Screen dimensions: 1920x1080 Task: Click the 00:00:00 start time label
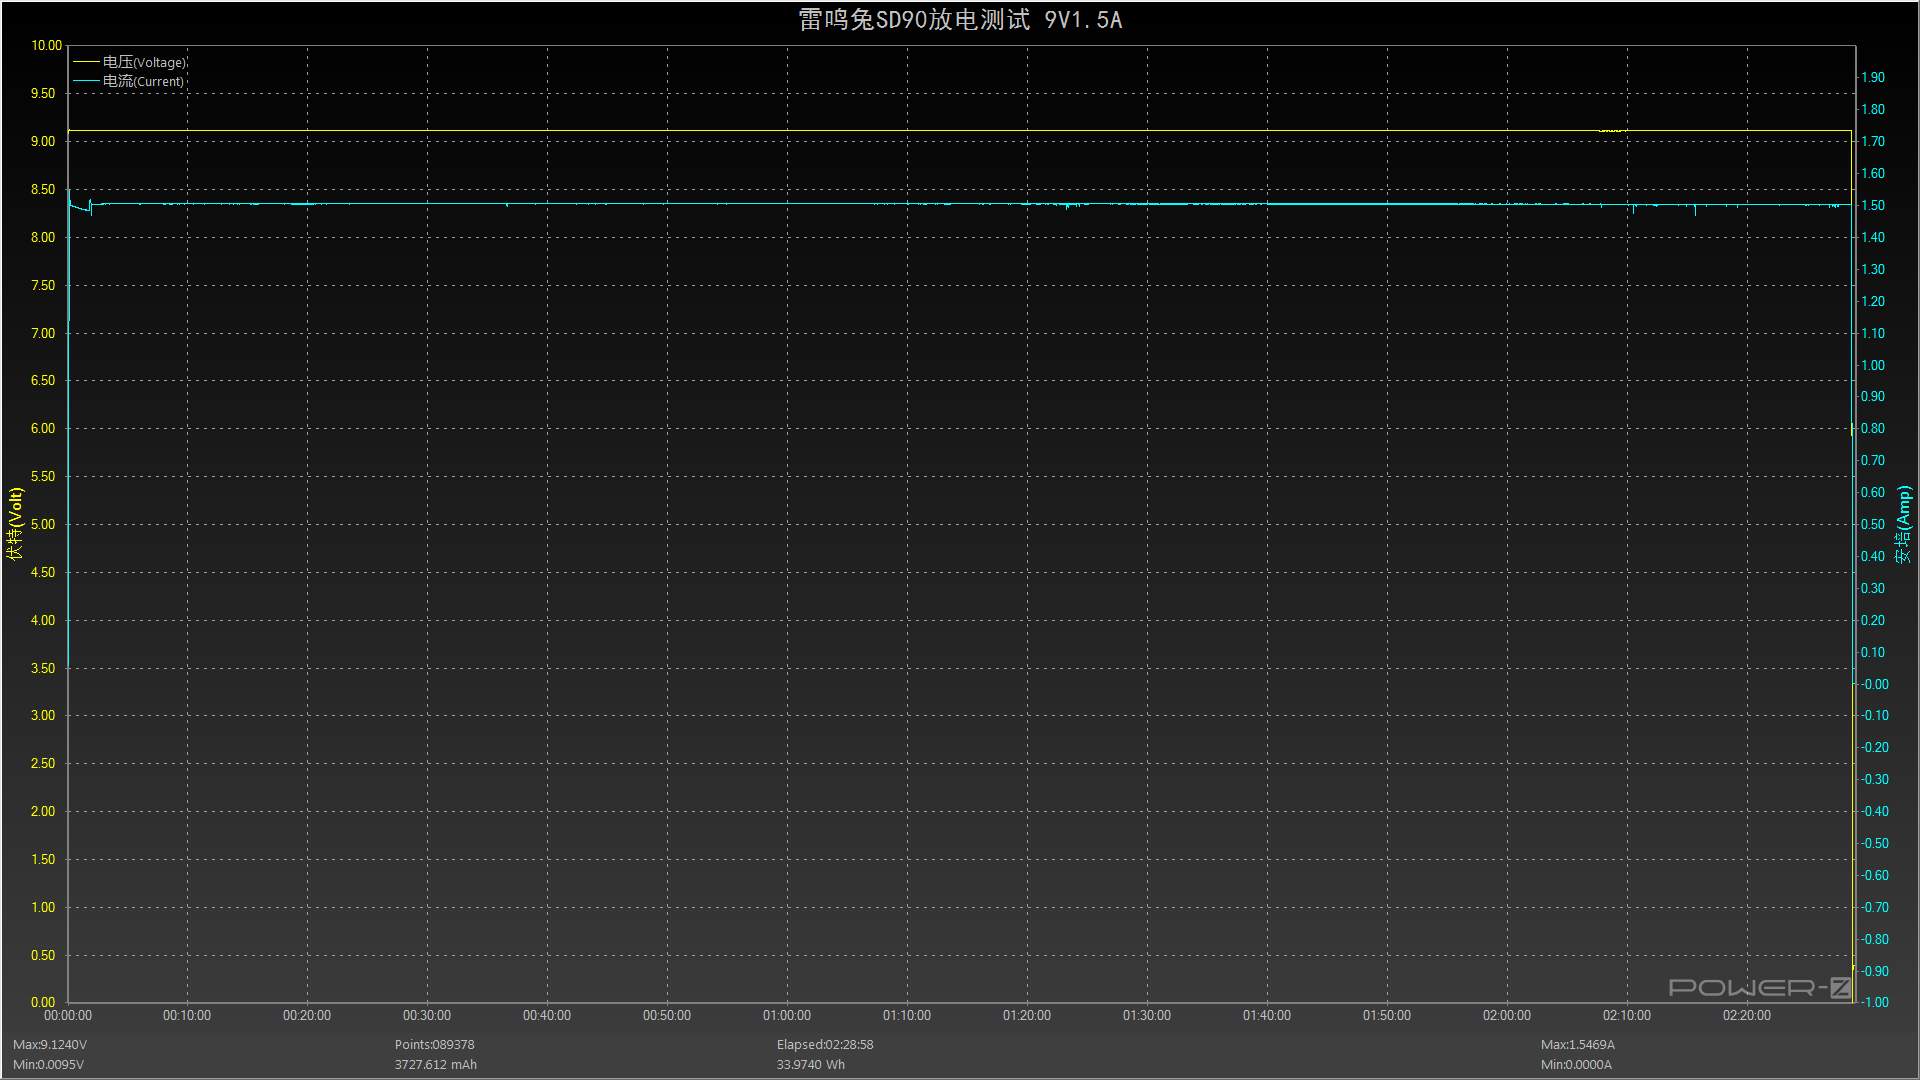coord(68,1015)
